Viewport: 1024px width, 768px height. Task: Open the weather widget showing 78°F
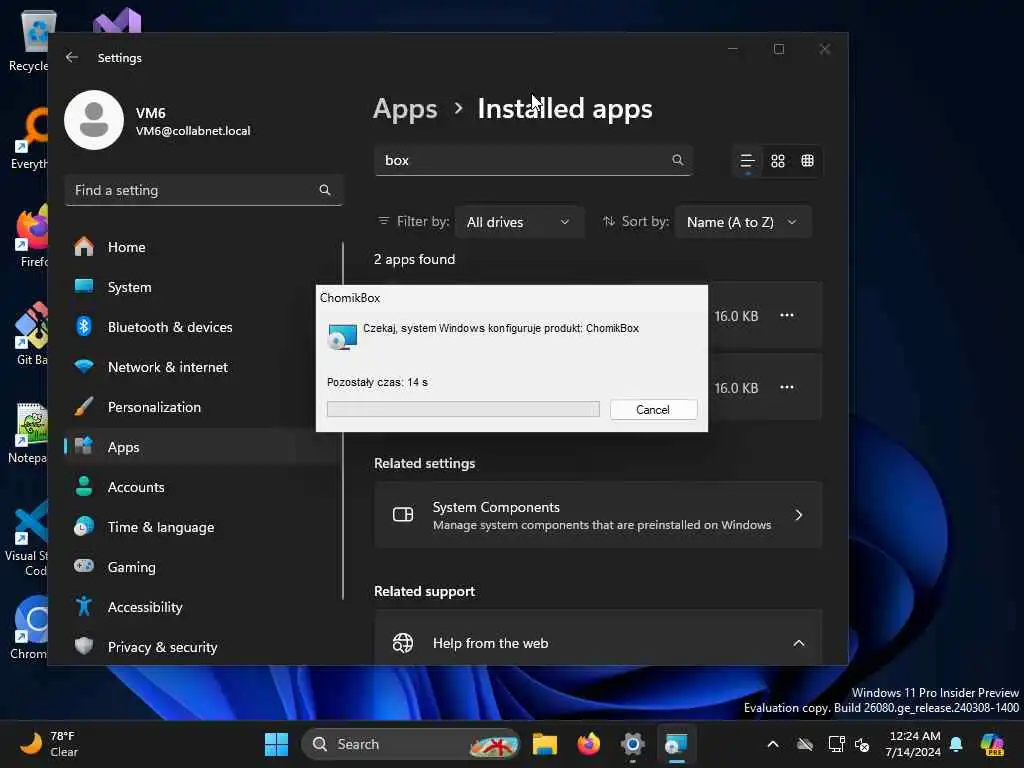coord(48,744)
